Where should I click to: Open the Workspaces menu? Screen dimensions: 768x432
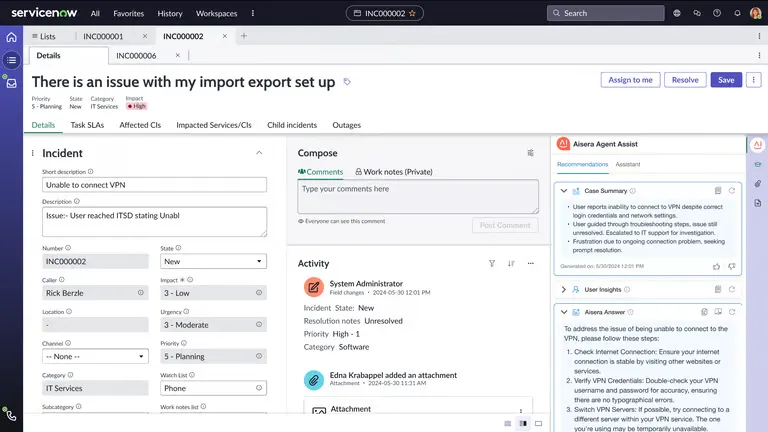click(x=216, y=13)
